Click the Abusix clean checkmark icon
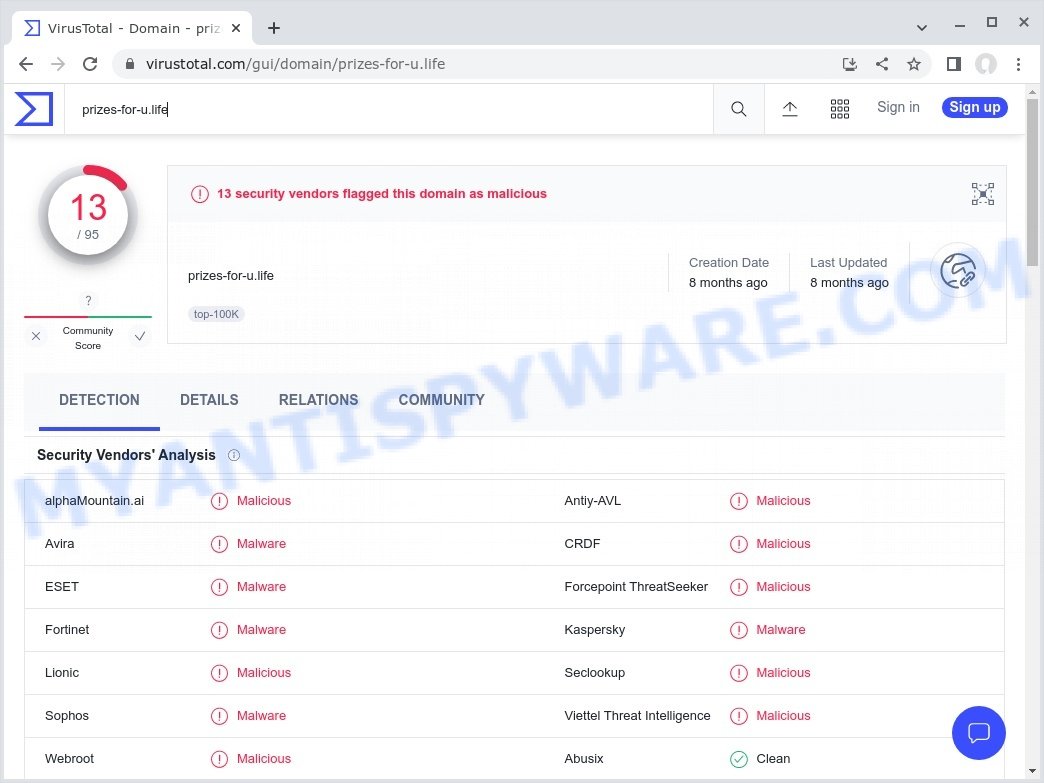Image resolution: width=1044 pixels, height=783 pixels. [738, 759]
